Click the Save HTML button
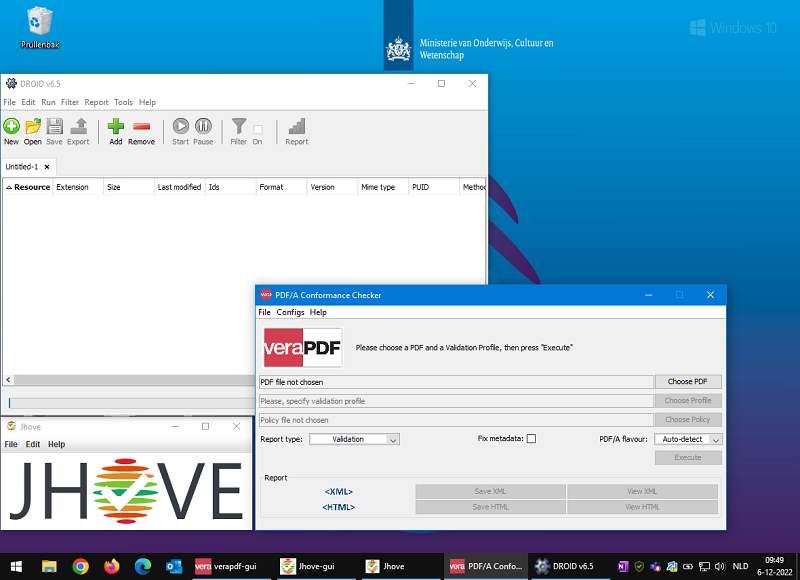 (490, 507)
